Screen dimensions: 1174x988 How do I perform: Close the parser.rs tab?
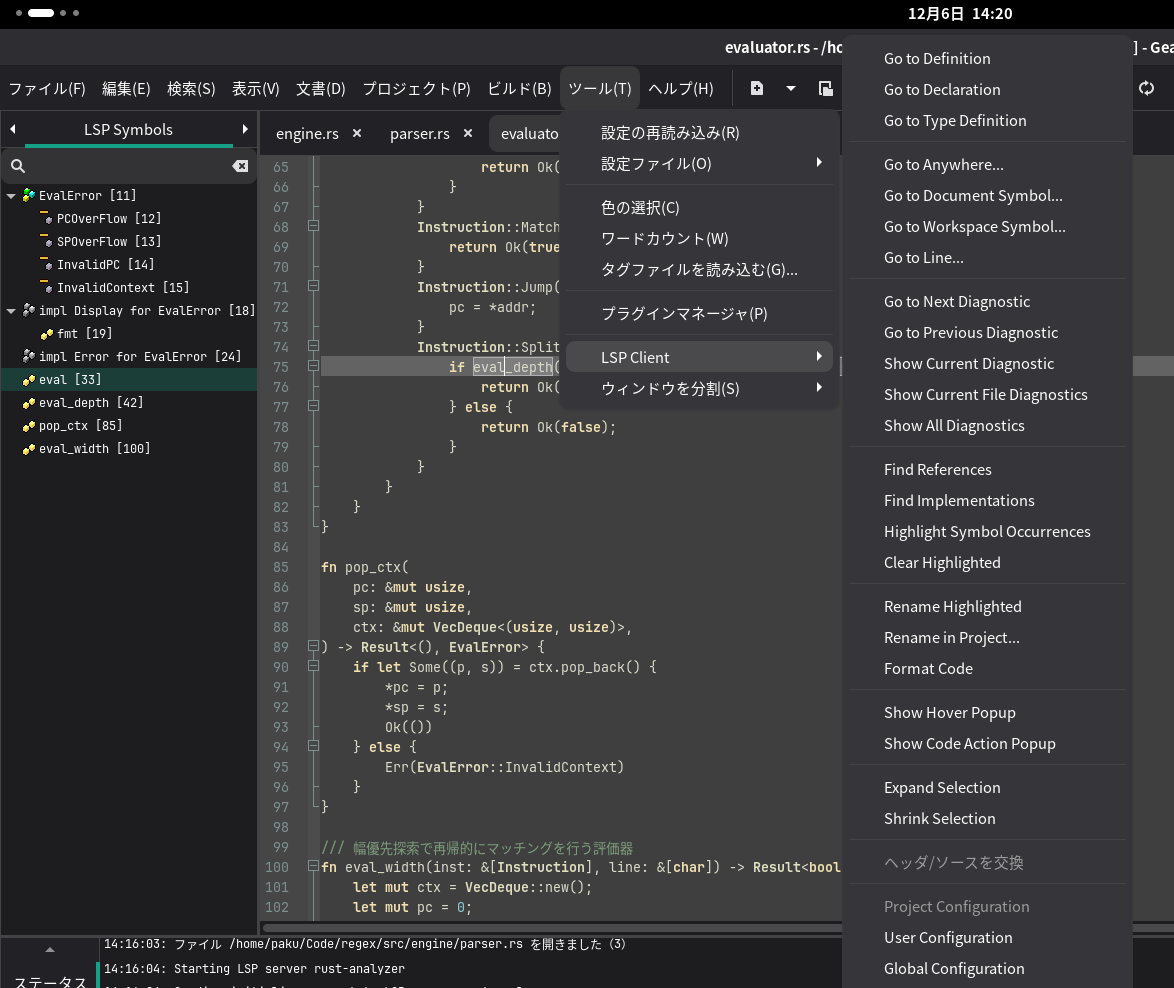[469, 133]
